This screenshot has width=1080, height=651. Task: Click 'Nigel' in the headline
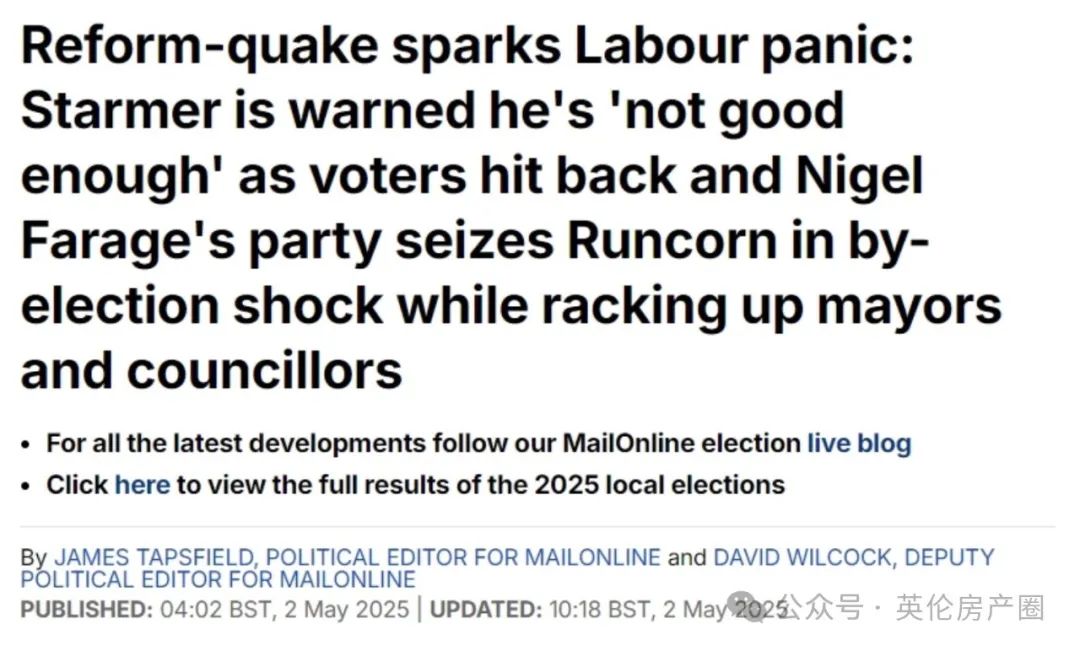click(860, 176)
